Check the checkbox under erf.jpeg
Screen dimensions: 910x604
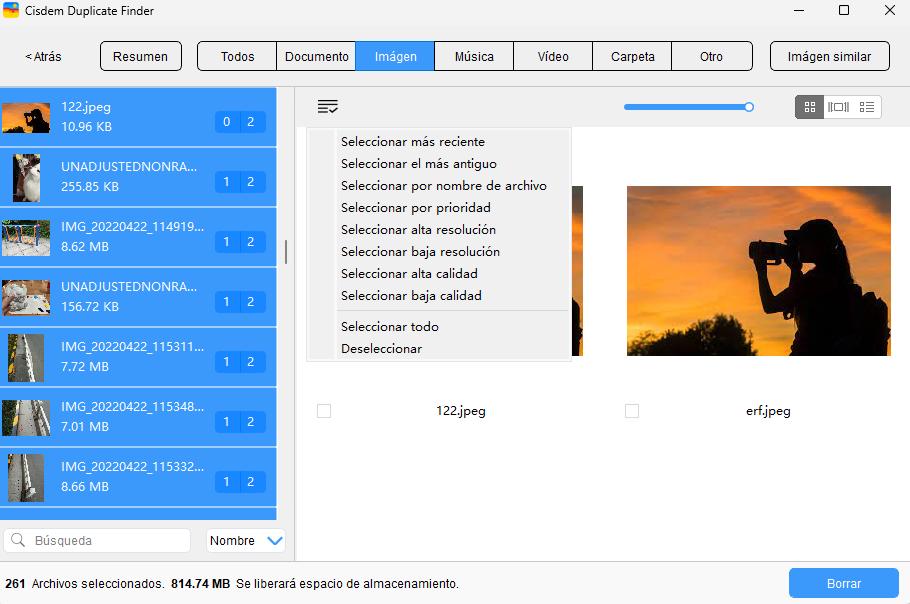click(x=632, y=410)
